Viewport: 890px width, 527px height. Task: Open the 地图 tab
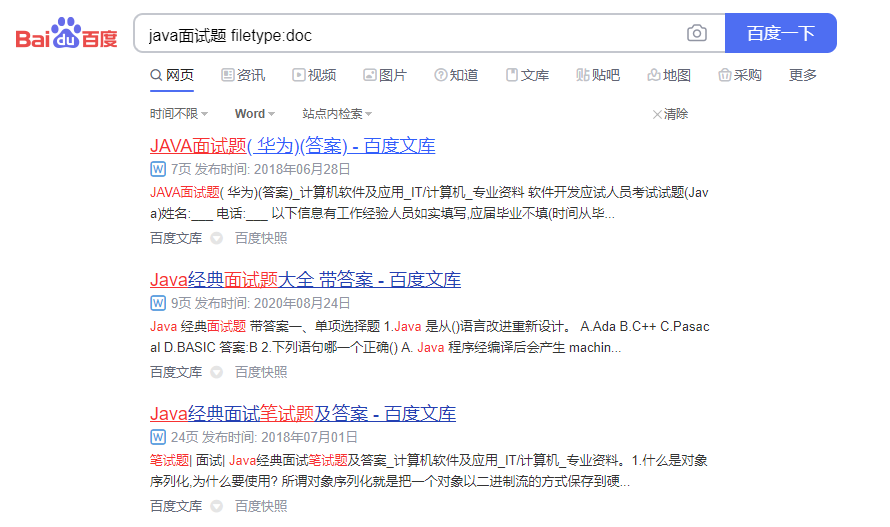tap(669, 76)
